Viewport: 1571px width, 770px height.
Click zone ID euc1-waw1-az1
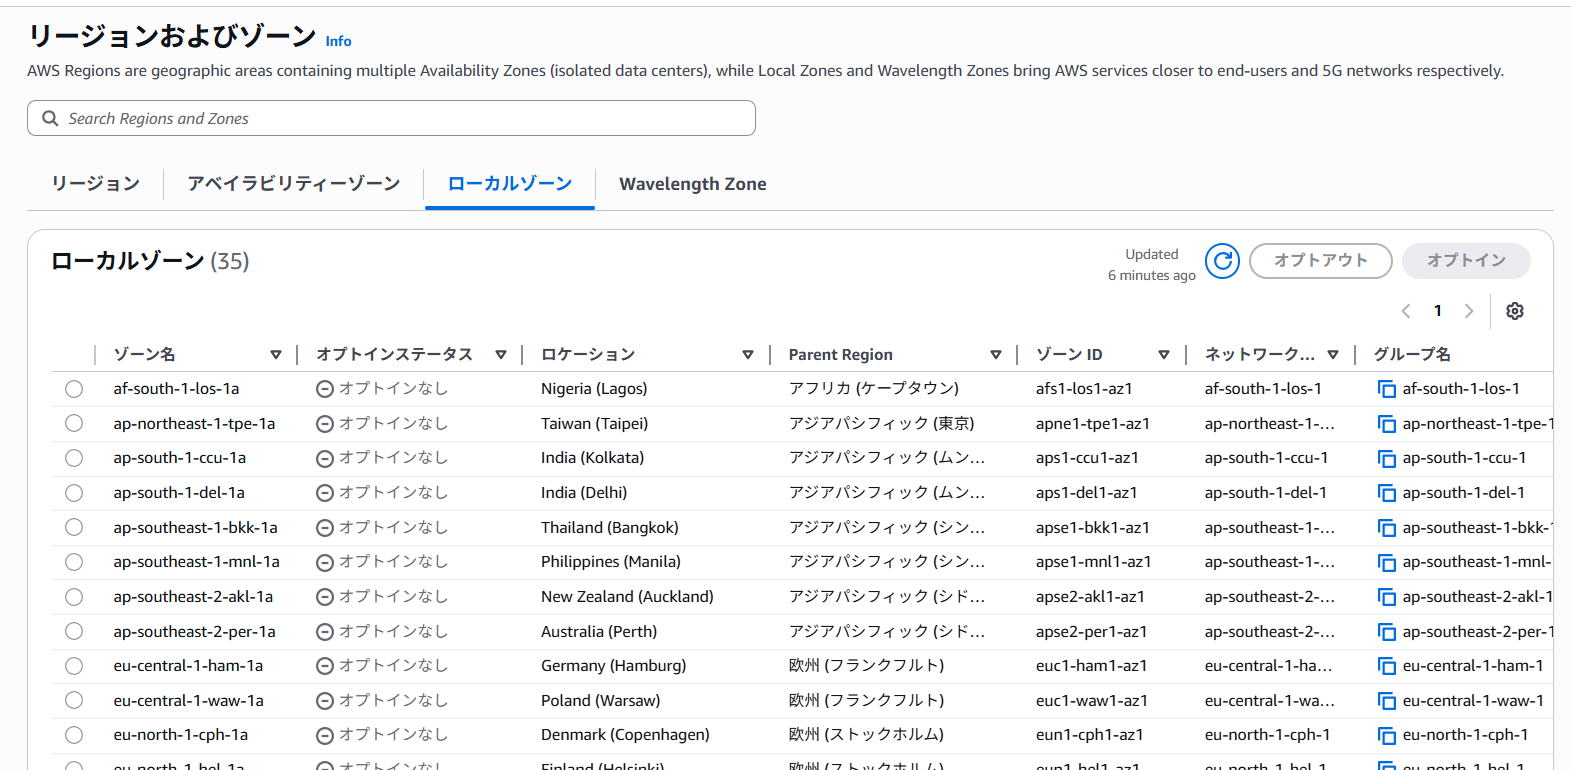[1092, 701]
